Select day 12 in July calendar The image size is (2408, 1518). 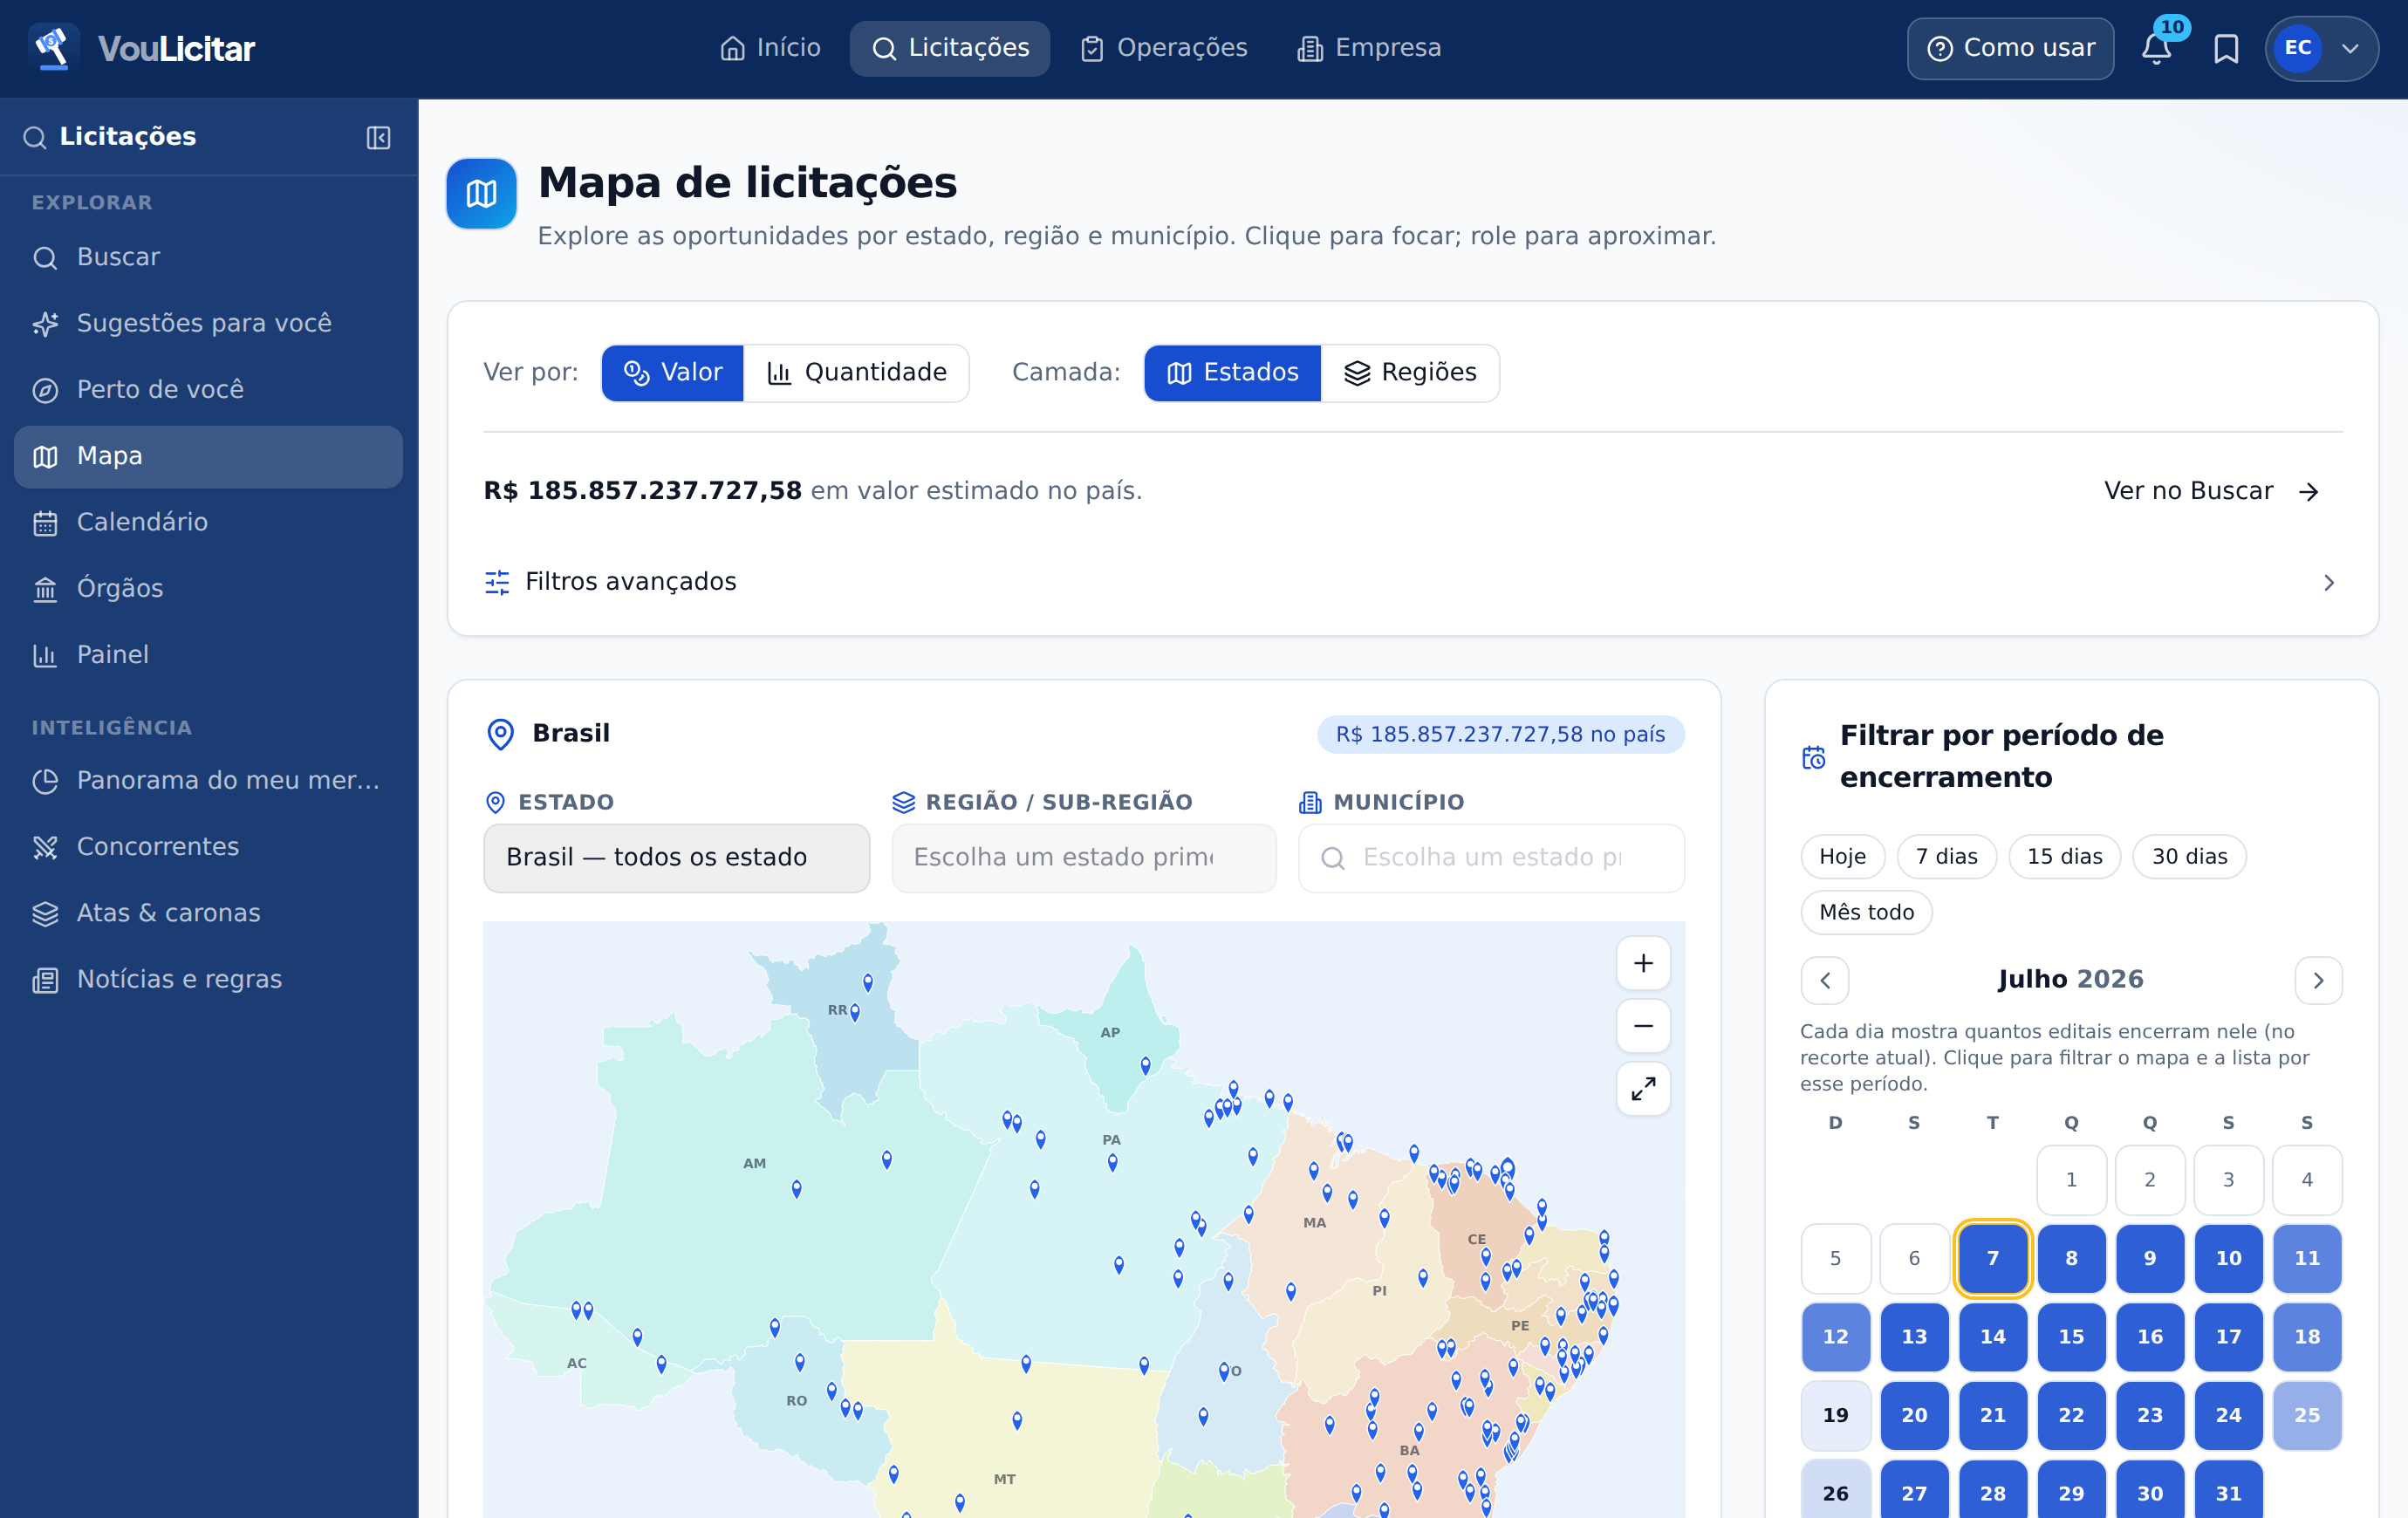(x=1835, y=1337)
